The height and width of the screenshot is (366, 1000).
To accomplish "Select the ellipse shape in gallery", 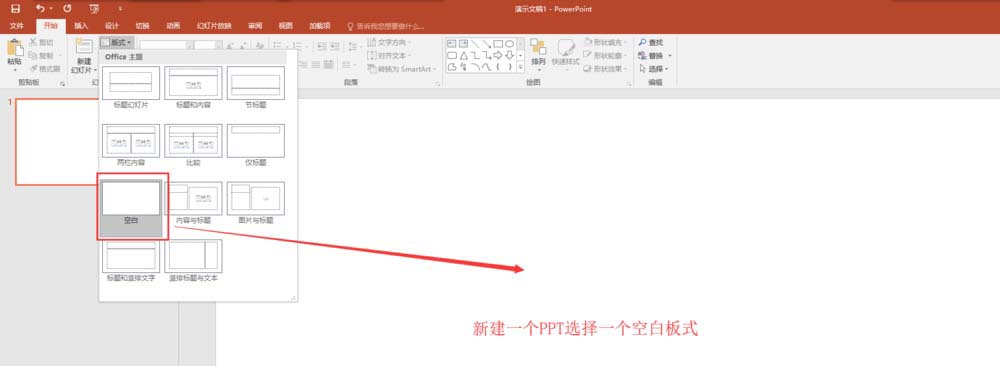I will pos(510,43).
